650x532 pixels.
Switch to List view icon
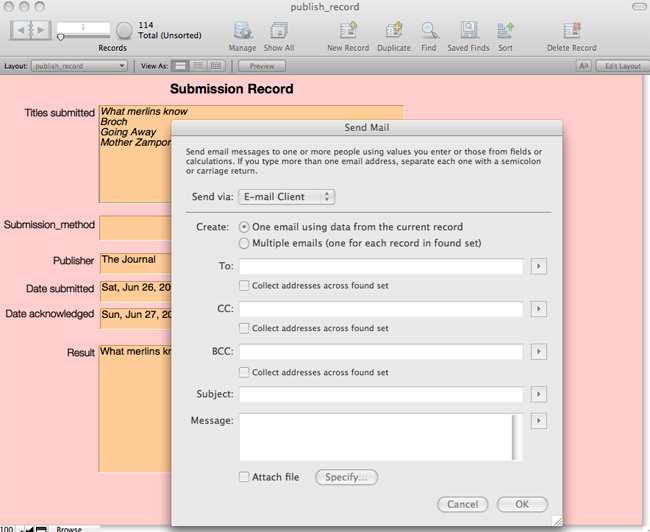198,66
